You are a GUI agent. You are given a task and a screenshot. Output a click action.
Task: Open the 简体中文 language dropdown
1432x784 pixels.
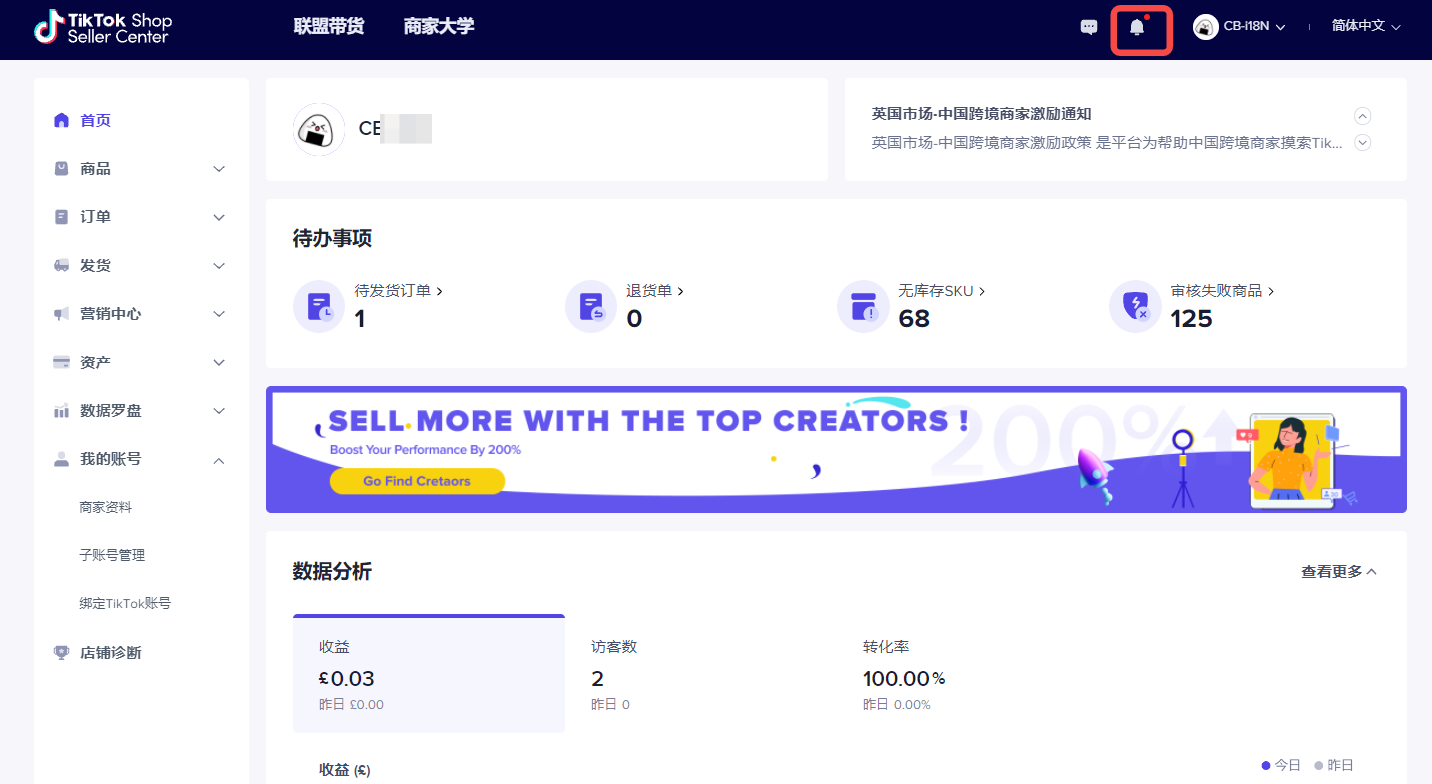1365,26
